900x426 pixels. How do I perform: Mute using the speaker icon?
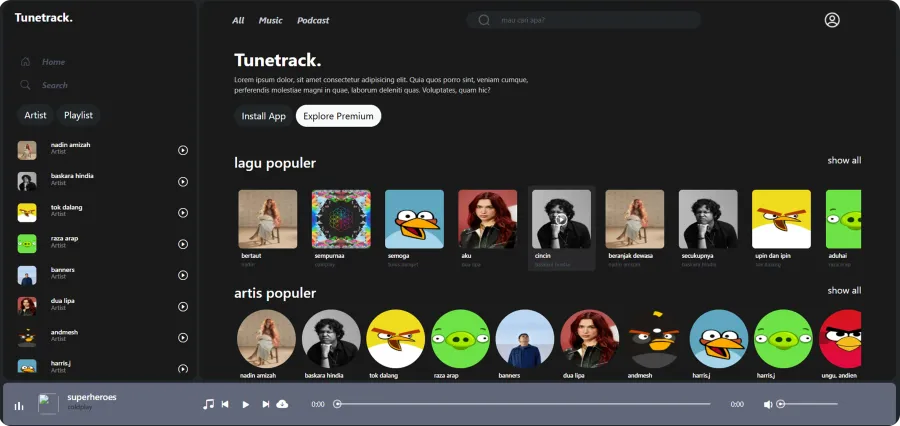point(768,405)
